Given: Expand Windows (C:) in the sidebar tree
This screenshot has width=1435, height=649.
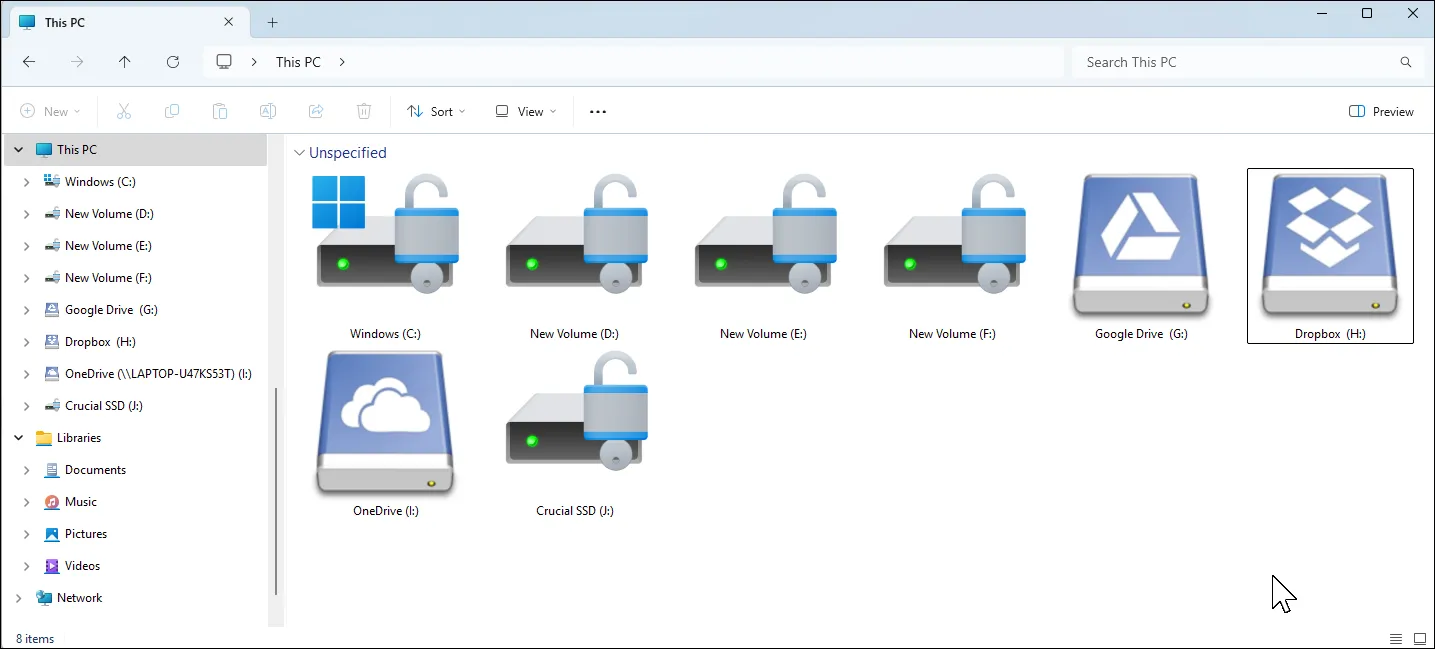Looking at the screenshot, I should point(27,181).
